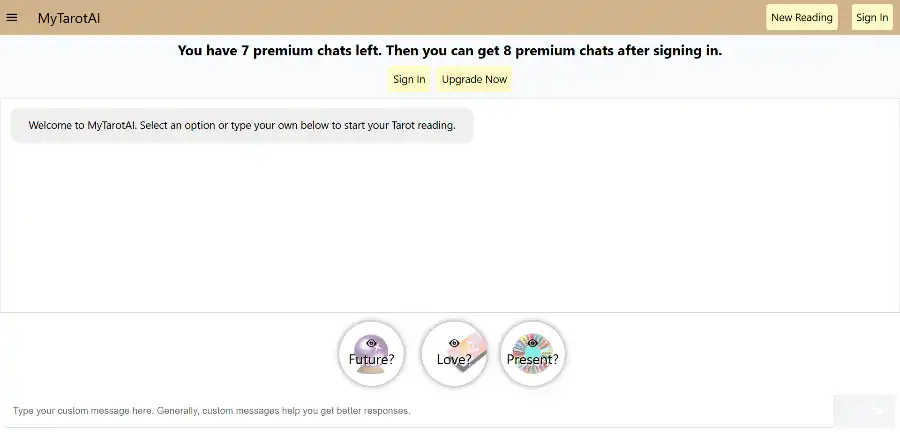900x432 pixels.
Task: Click the word Love? on the card circle
Action: [454, 359]
